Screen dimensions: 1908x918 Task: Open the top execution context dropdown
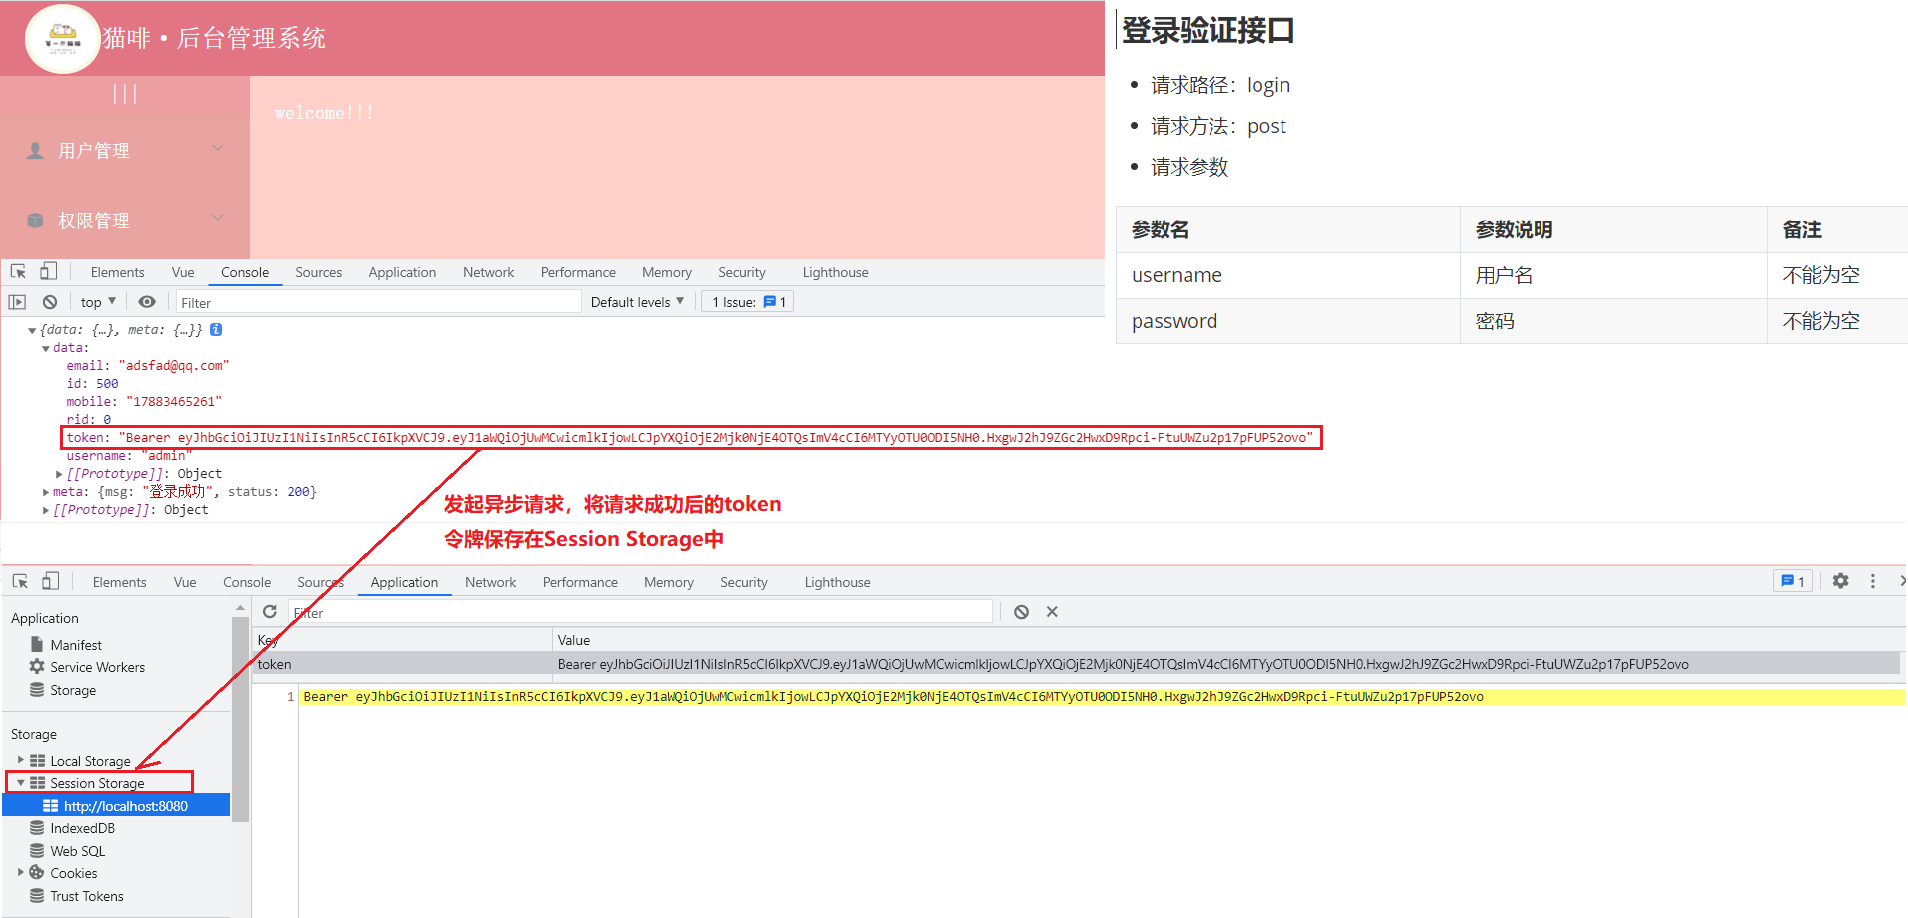(96, 301)
